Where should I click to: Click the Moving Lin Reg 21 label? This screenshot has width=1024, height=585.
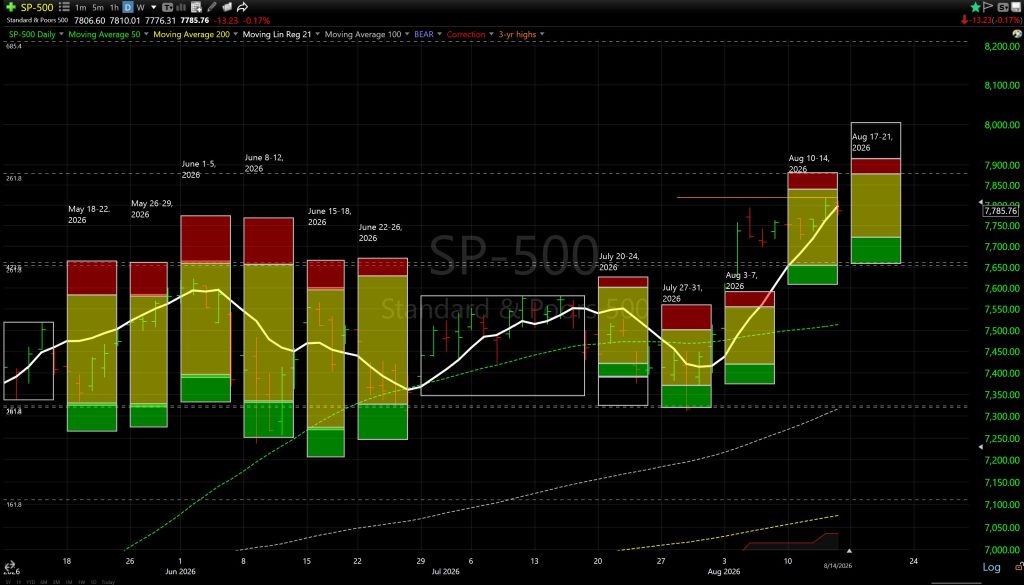pos(277,34)
